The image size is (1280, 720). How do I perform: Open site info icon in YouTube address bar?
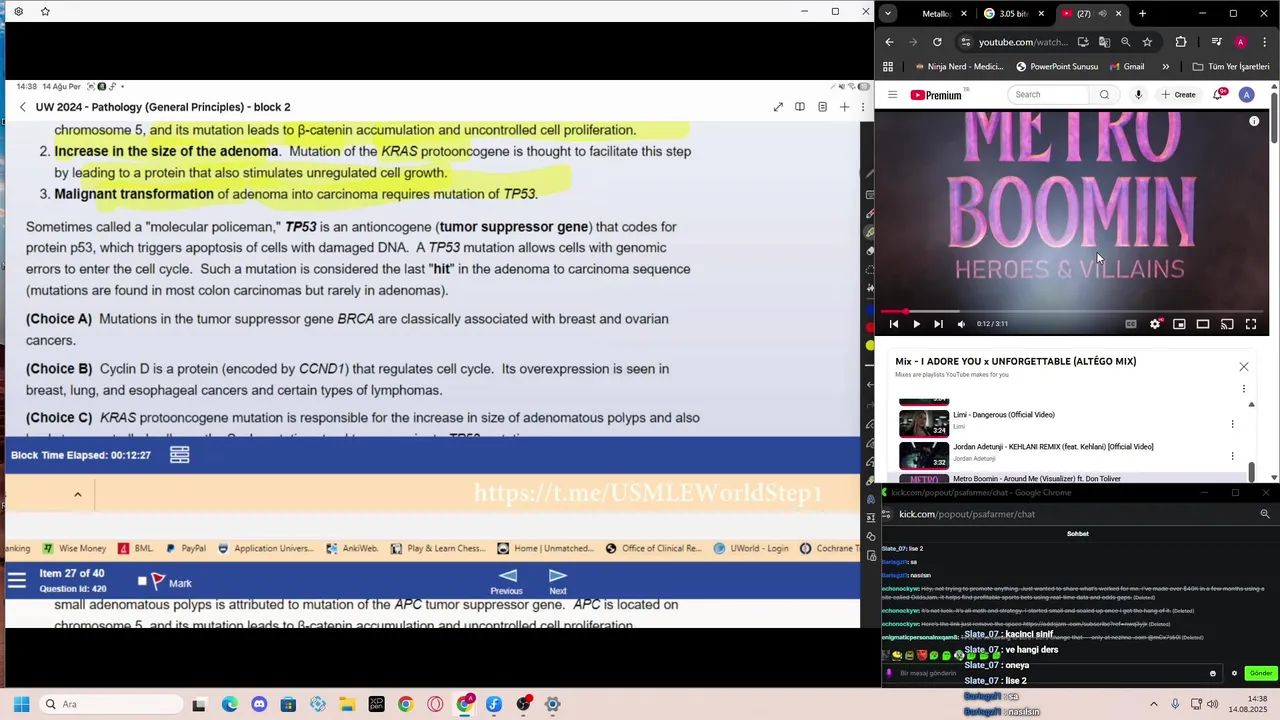965,42
